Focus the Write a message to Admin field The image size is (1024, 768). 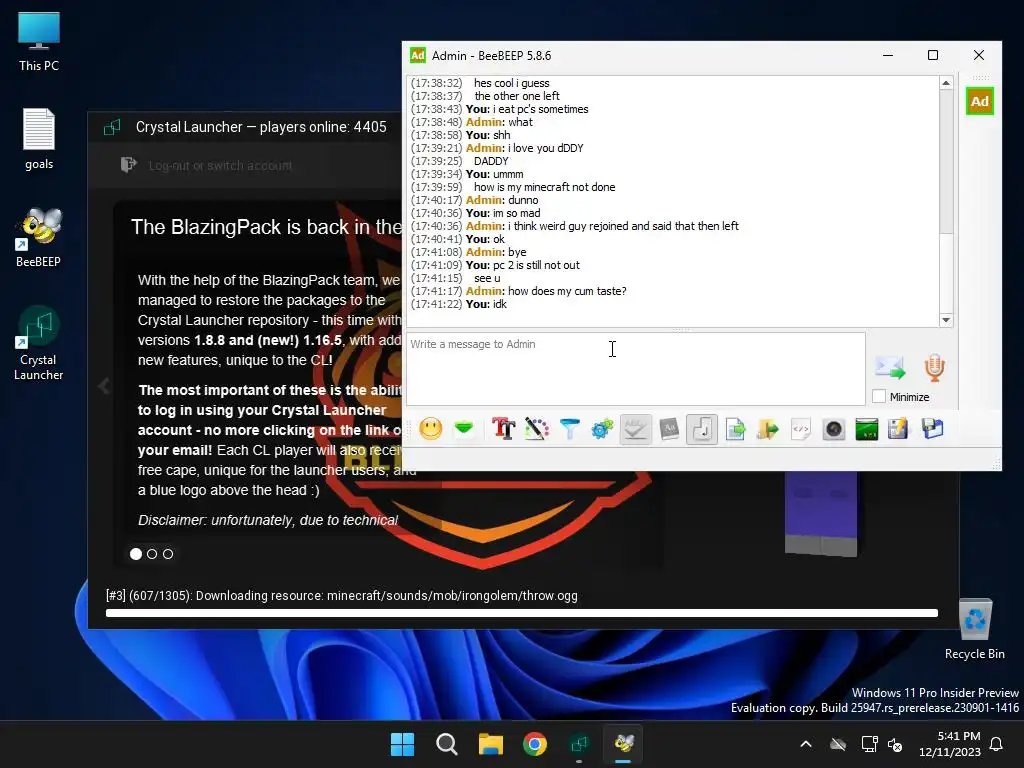pyautogui.click(x=635, y=369)
